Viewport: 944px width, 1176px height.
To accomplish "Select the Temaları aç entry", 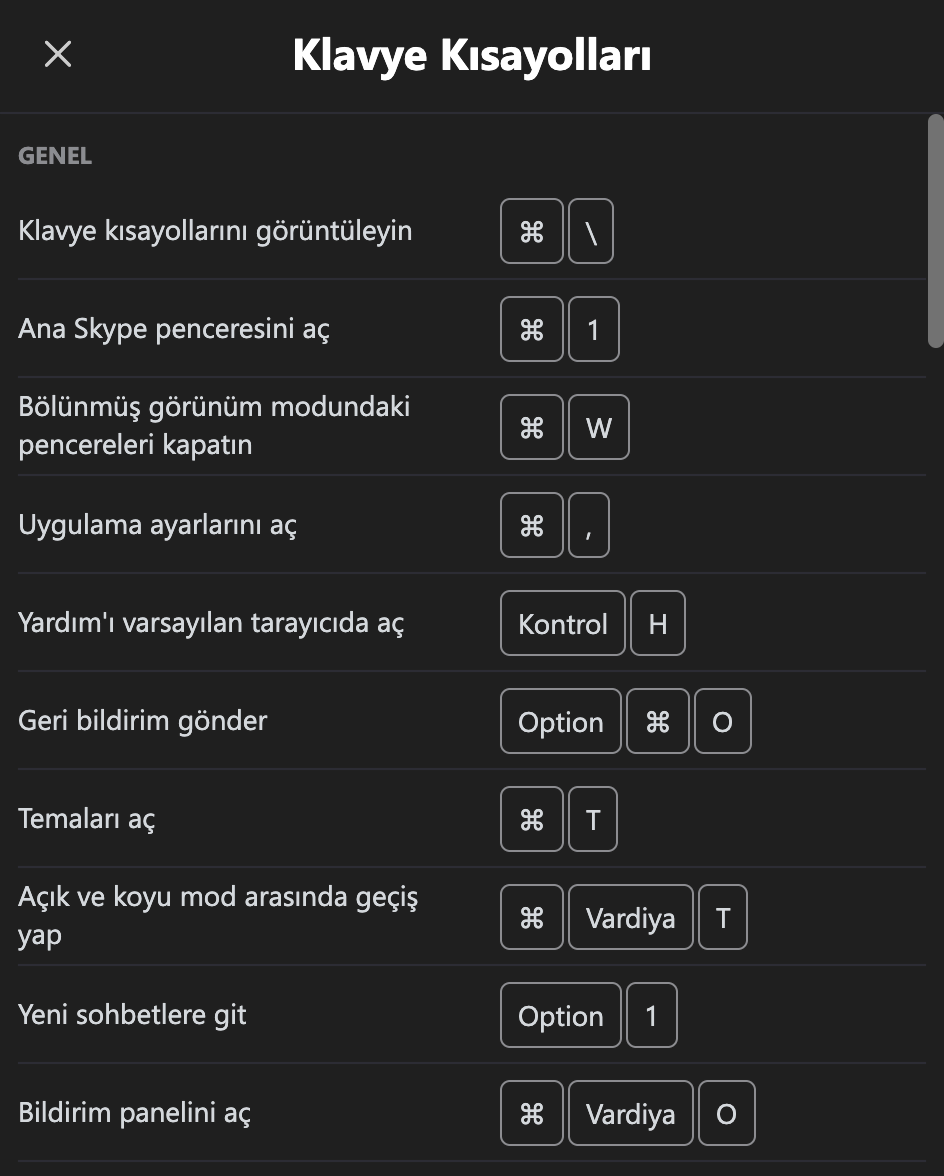I will coord(87,820).
